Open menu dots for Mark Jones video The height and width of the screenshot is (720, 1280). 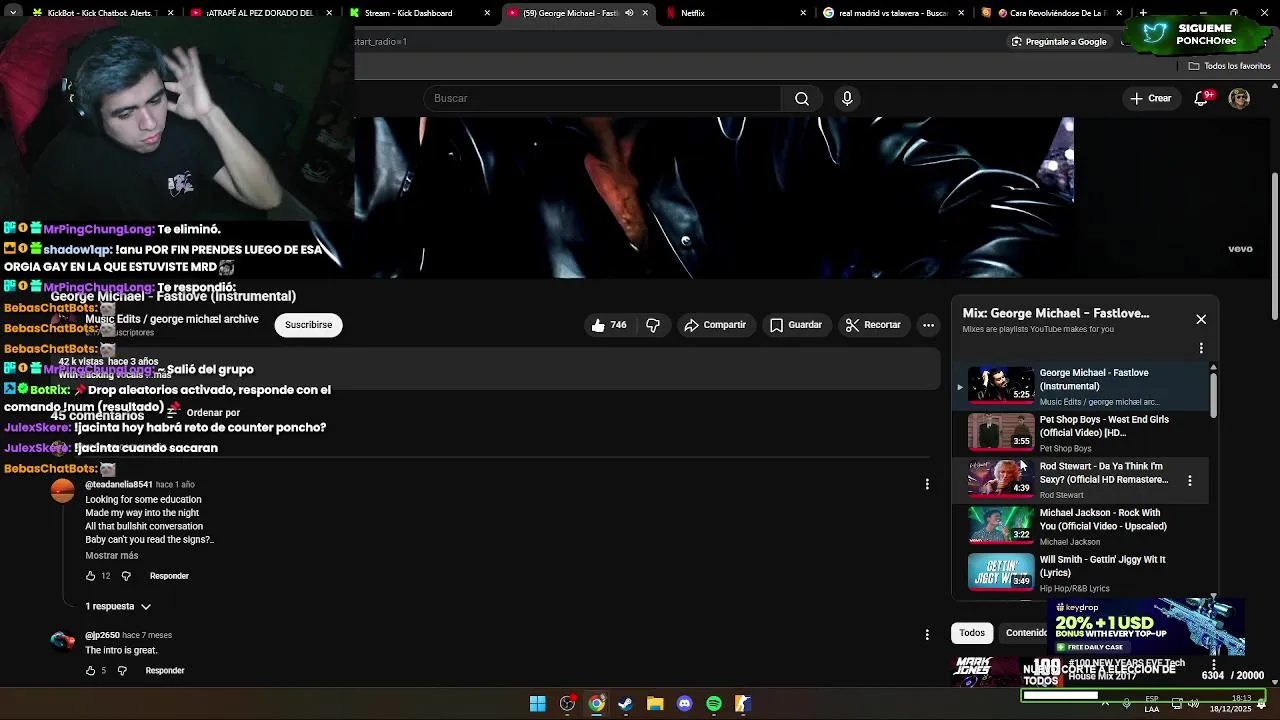click(x=1213, y=664)
